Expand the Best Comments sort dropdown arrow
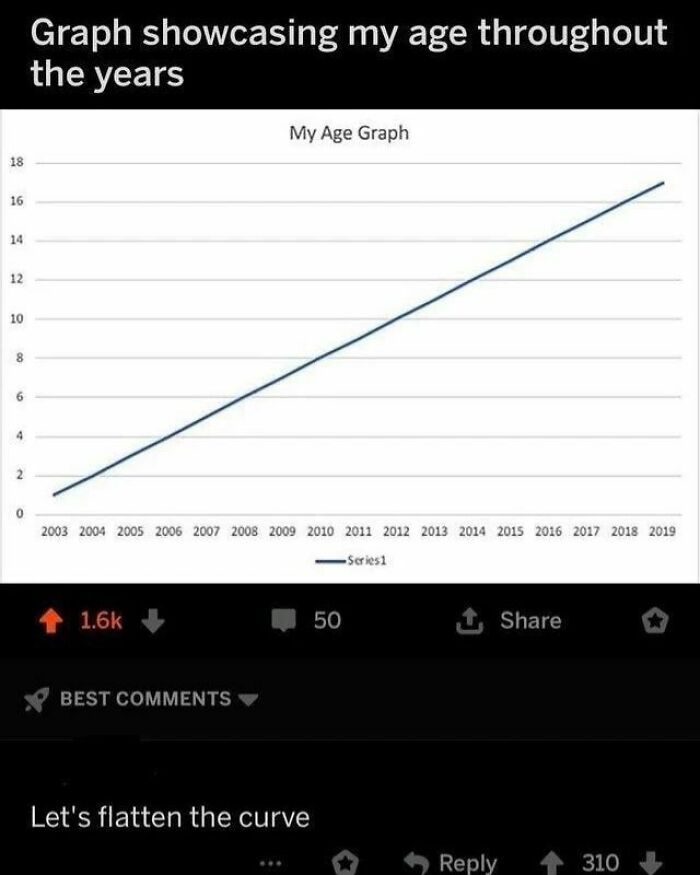This screenshot has width=700, height=875. click(x=250, y=699)
